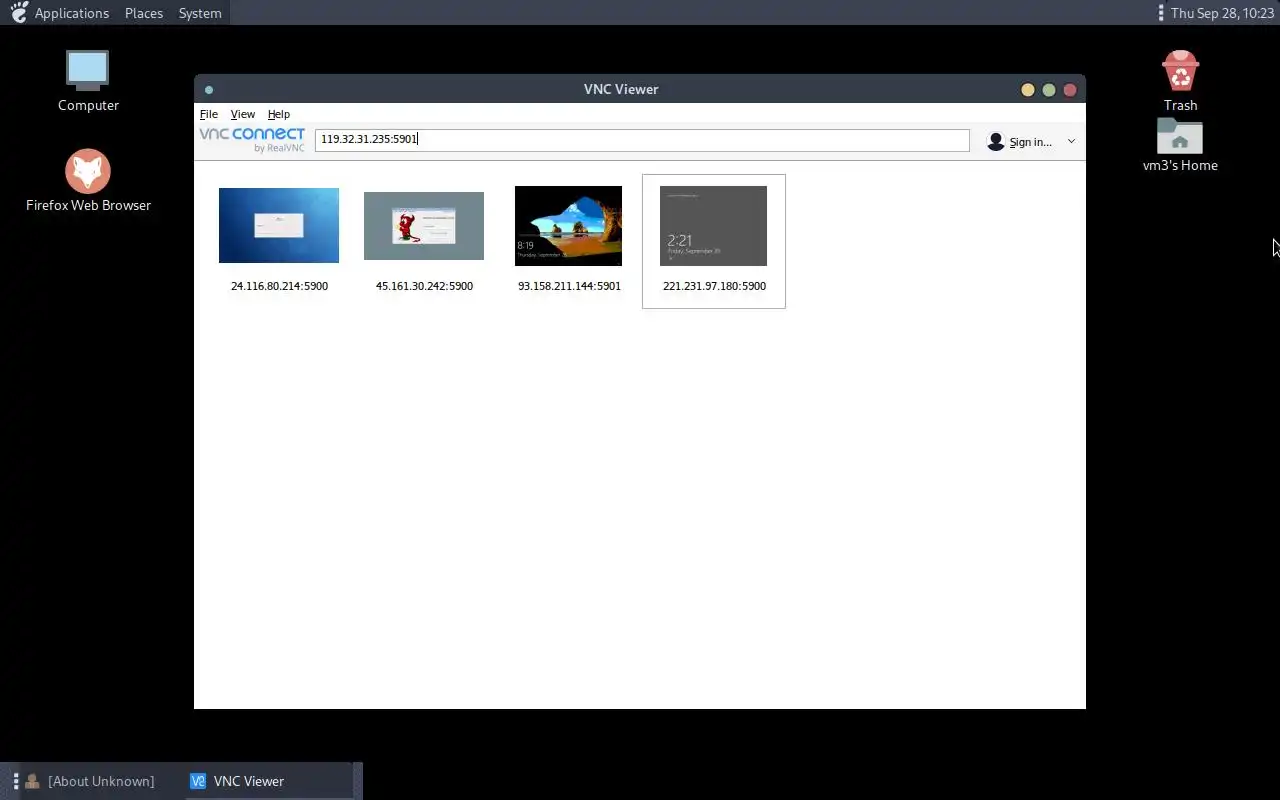Click the Sign in... button
Viewport: 1280px width, 800px height.
click(x=1020, y=142)
